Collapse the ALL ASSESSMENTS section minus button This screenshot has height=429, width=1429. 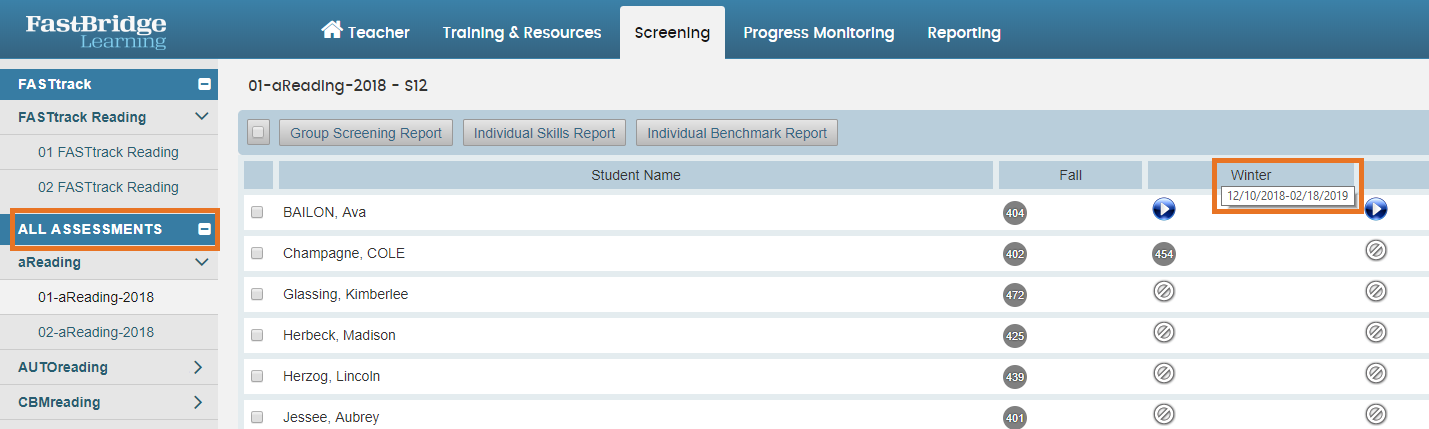tap(205, 229)
